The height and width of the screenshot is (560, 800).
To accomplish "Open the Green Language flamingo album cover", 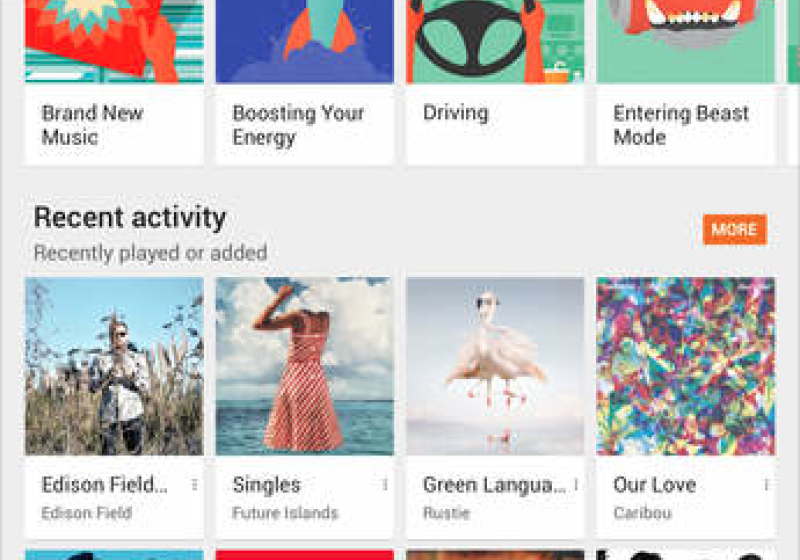I will 495,366.
